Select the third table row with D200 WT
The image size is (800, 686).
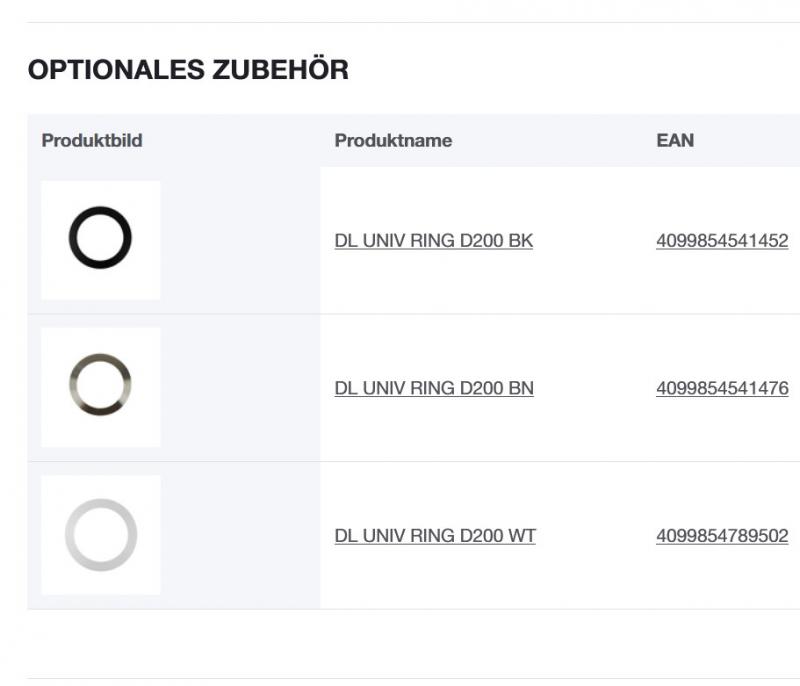point(250,535)
